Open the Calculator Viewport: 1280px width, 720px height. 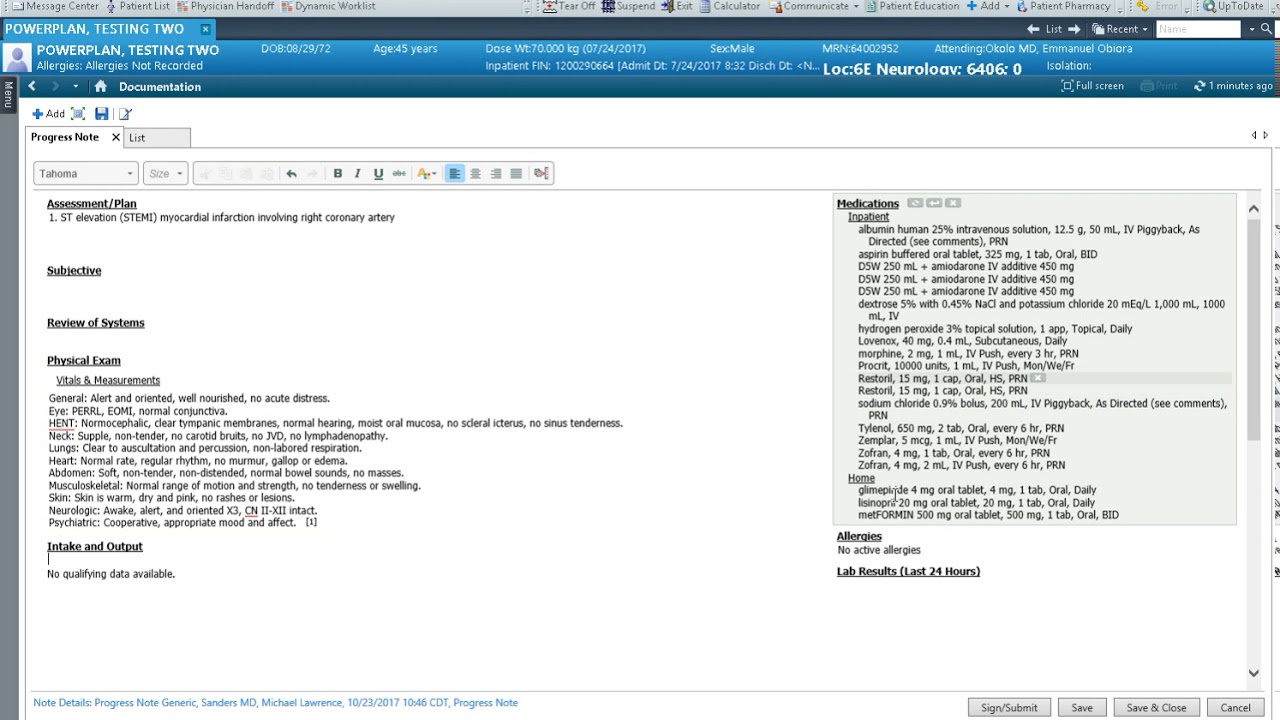(729, 6)
